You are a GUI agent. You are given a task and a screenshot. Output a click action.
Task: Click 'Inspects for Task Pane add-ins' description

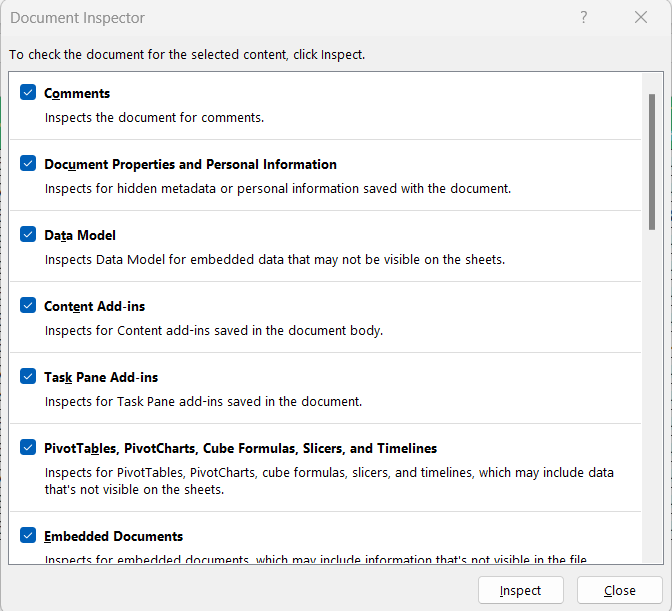point(204,401)
